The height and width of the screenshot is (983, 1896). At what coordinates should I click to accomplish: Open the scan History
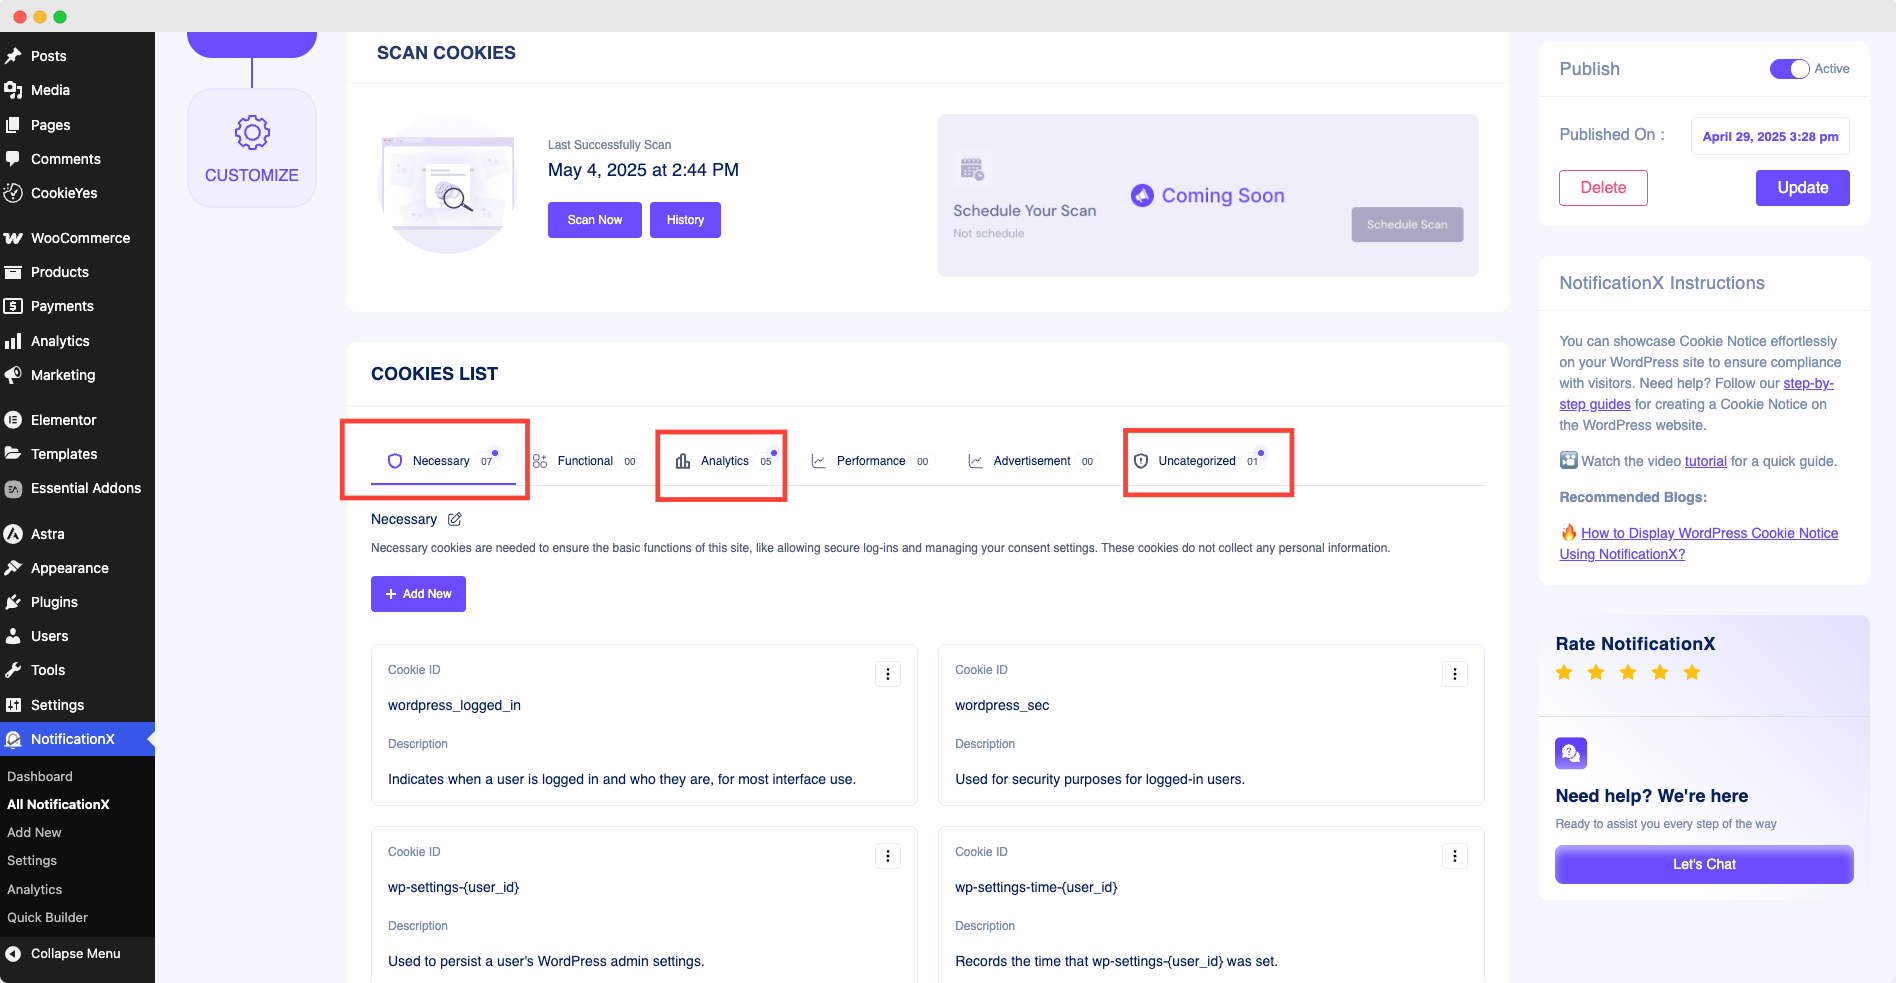click(686, 220)
